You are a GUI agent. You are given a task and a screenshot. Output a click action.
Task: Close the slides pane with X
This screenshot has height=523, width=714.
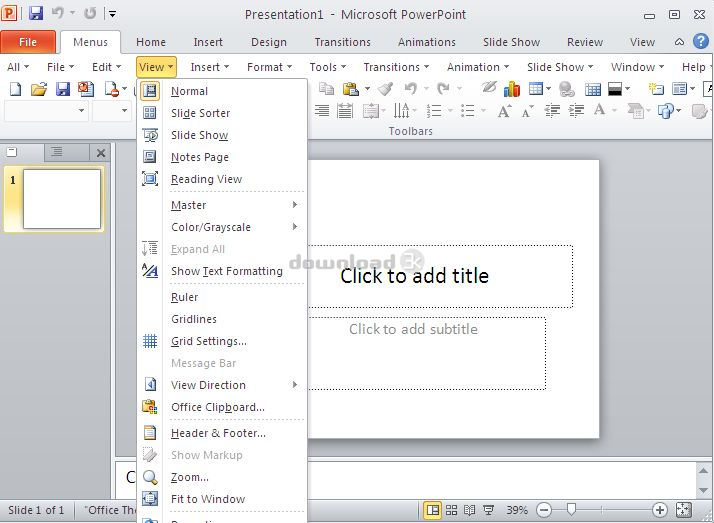point(101,153)
